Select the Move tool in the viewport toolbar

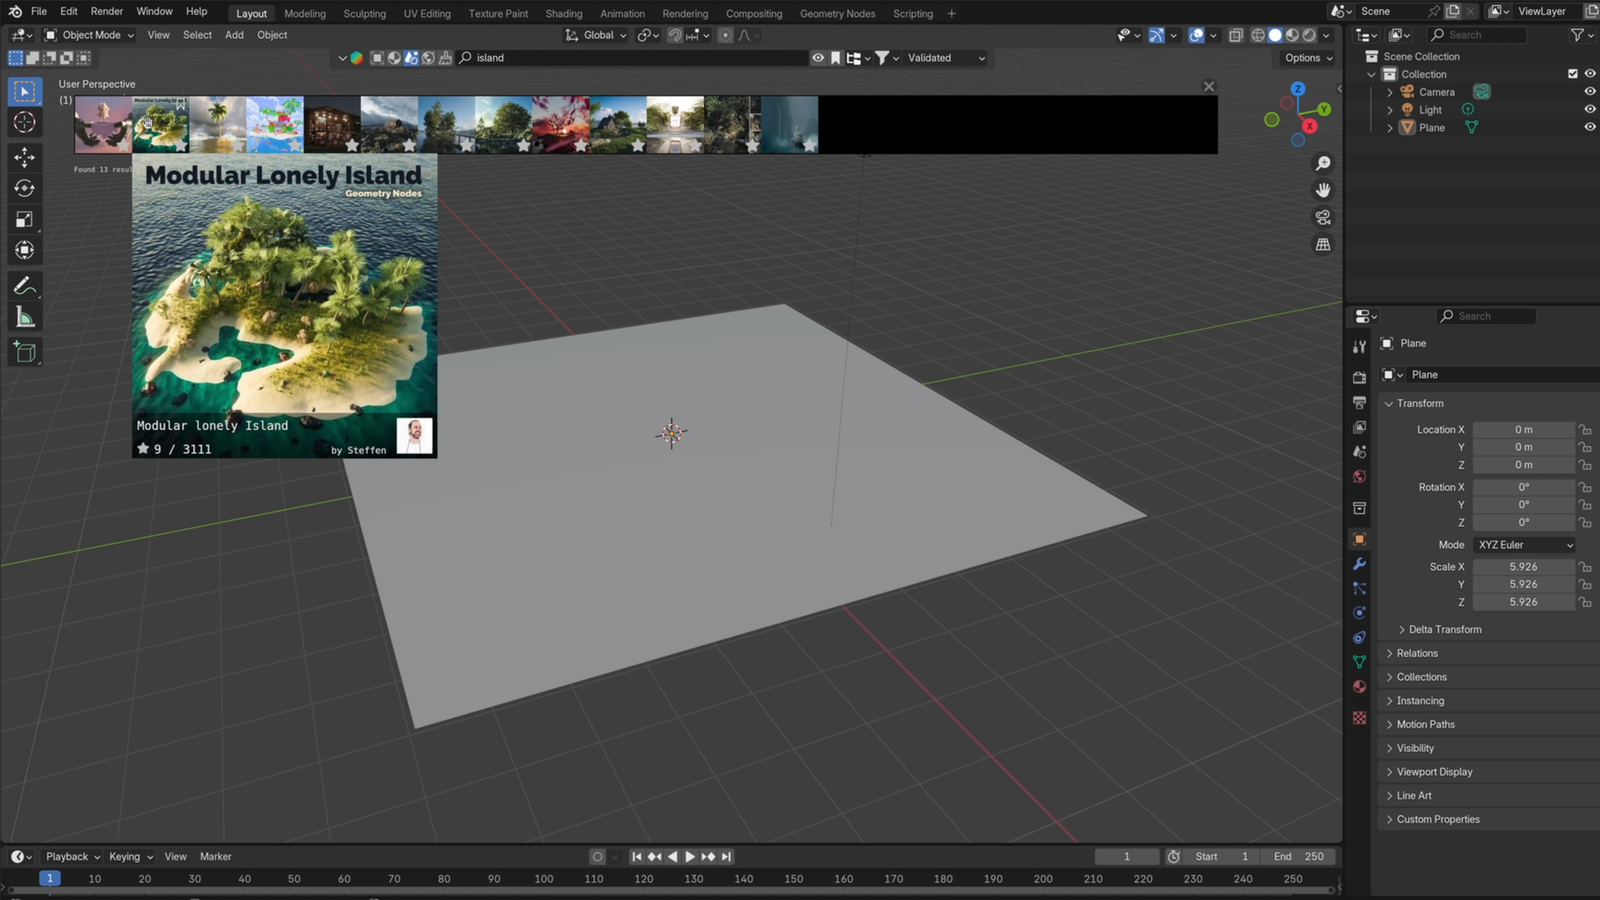tap(24, 157)
